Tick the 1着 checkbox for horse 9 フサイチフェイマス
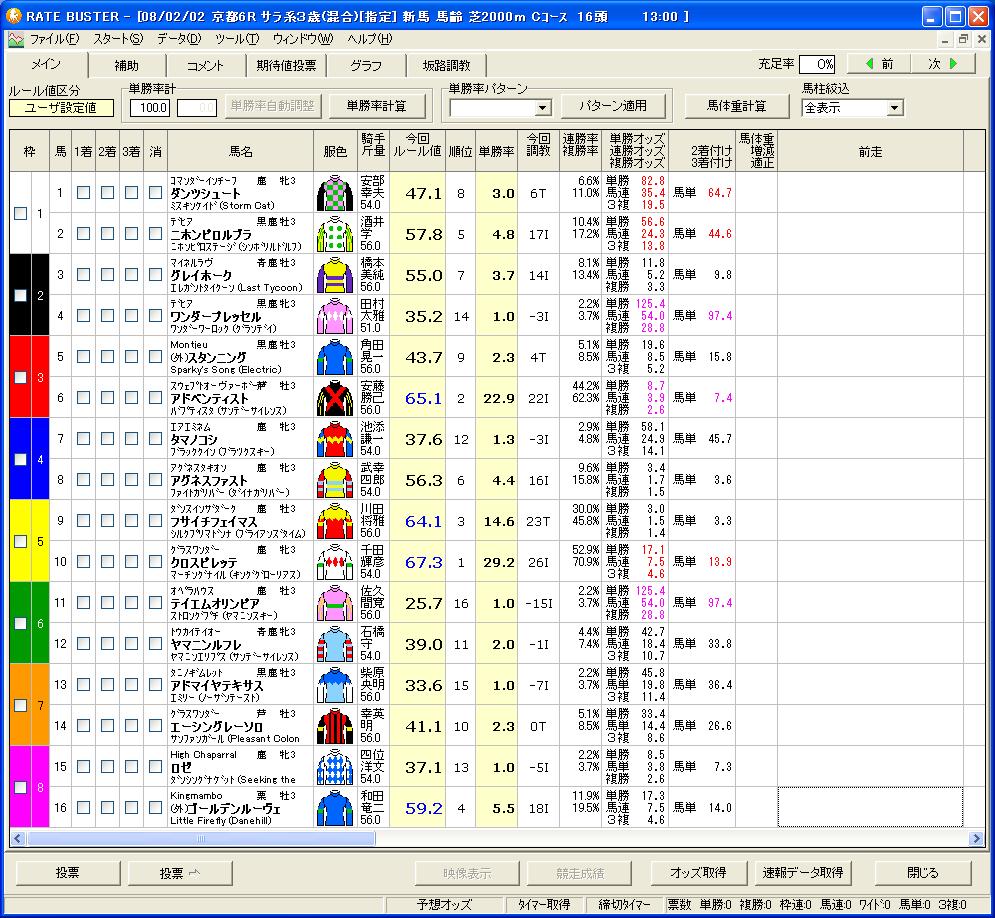995x918 pixels. pyautogui.click(x=83, y=521)
